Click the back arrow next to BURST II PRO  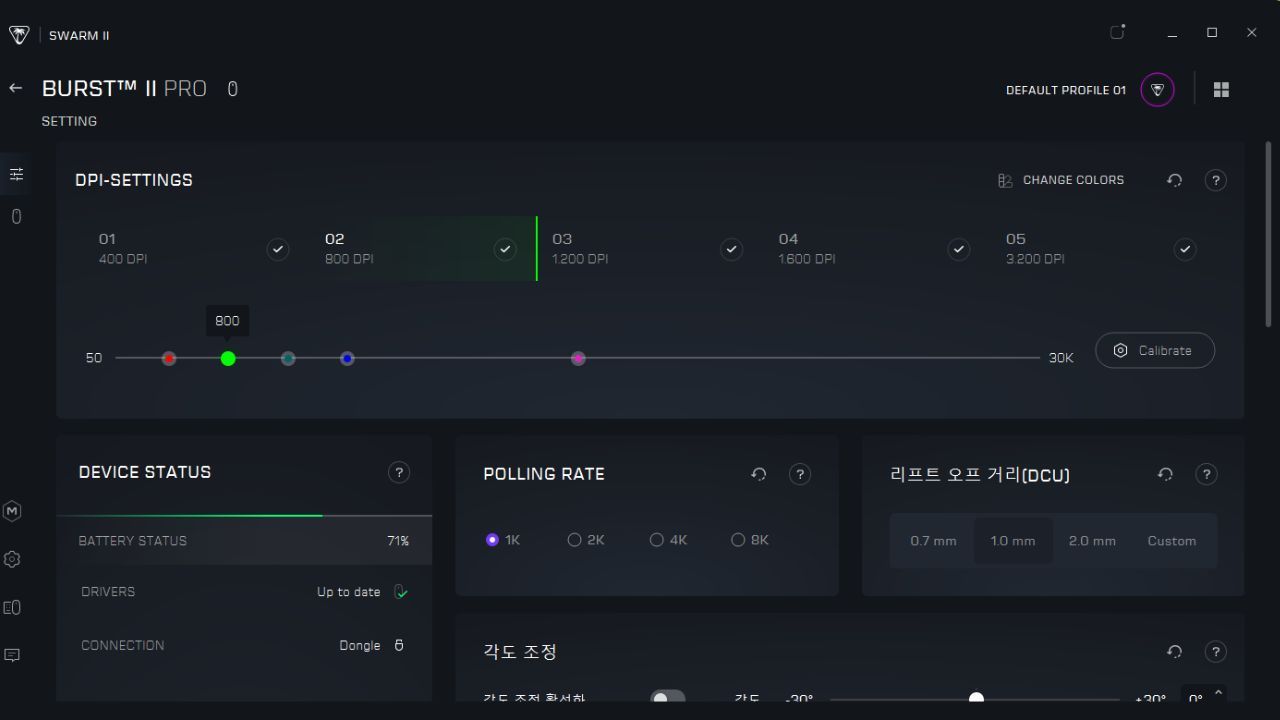(x=16, y=89)
